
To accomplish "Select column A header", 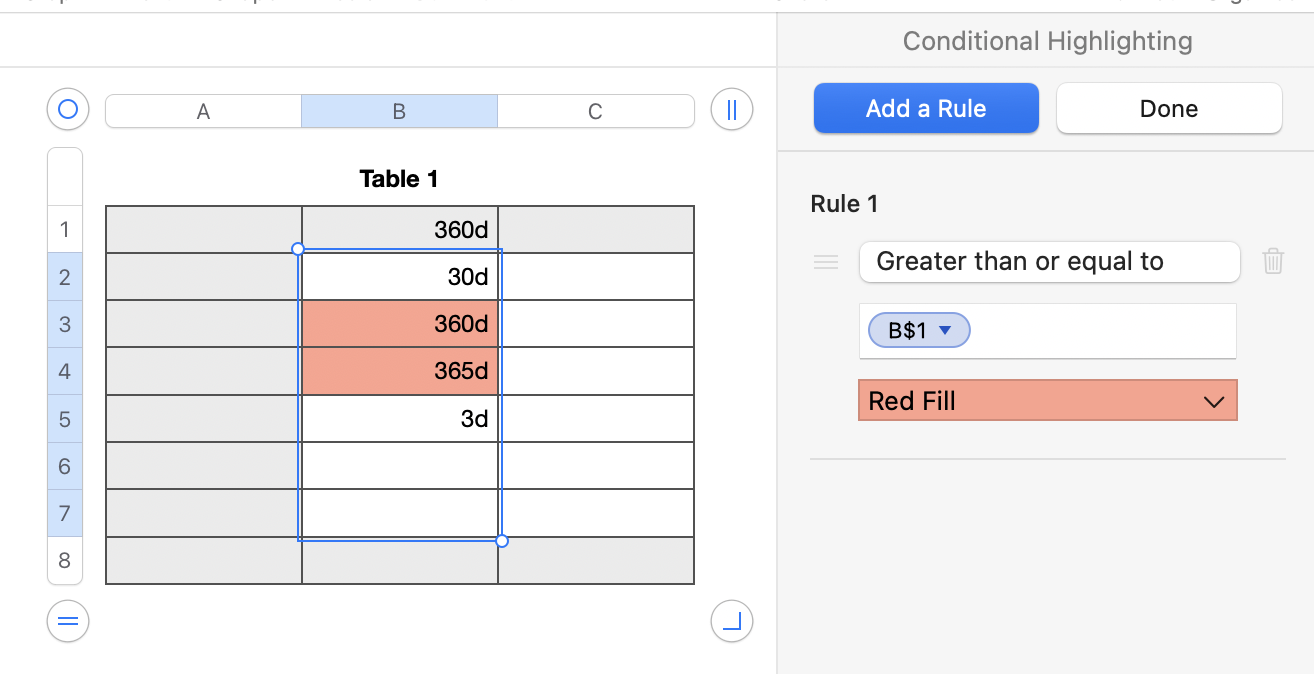I will (x=203, y=111).
